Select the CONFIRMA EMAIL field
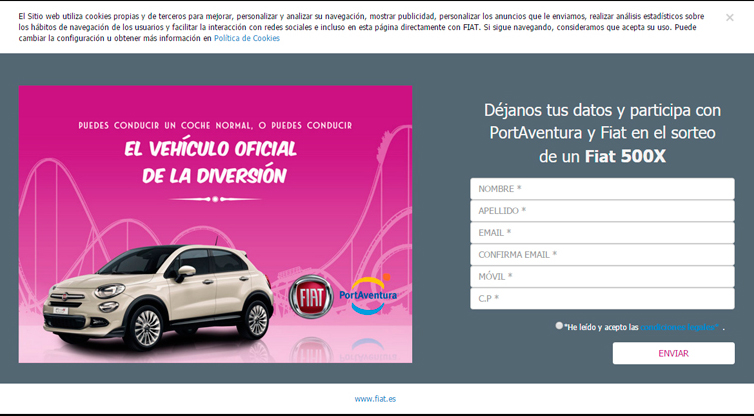Viewport: 754px width, 416px height. tap(602, 255)
